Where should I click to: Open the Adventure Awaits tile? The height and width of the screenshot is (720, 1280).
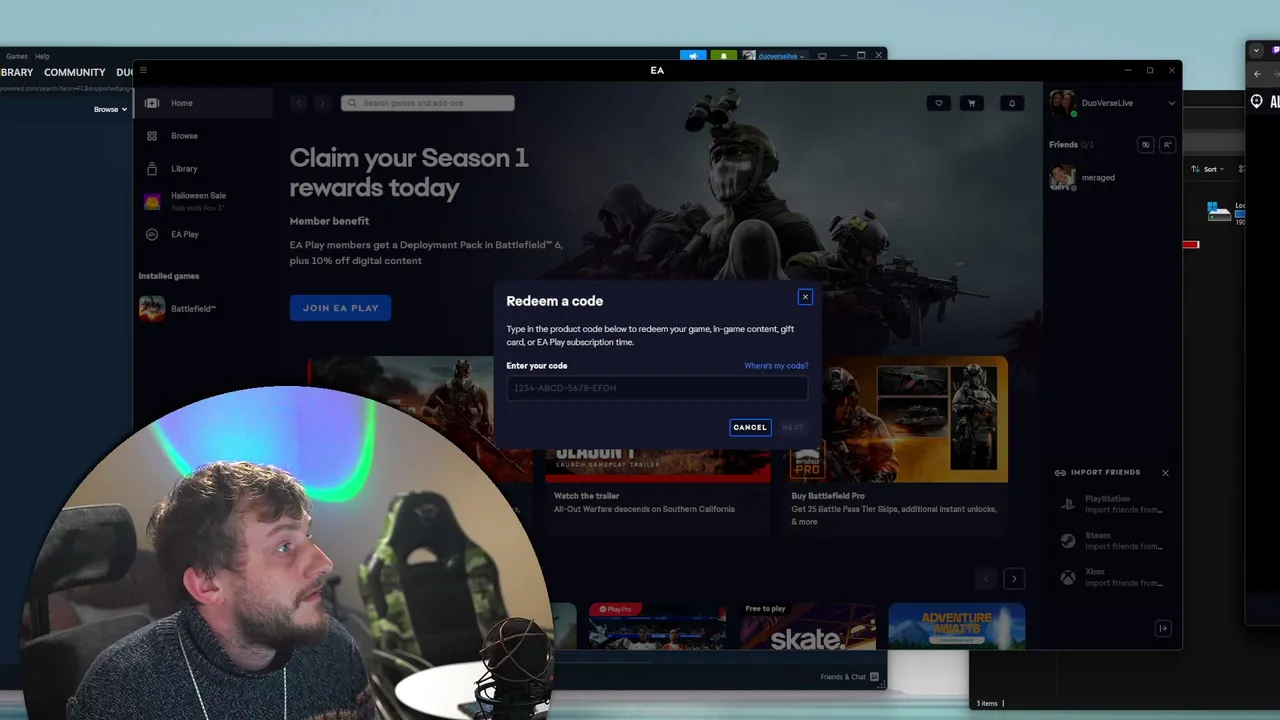956,625
